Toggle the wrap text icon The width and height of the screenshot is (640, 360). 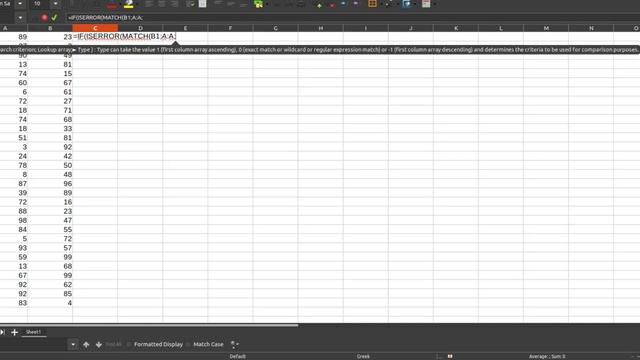pos(190,4)
